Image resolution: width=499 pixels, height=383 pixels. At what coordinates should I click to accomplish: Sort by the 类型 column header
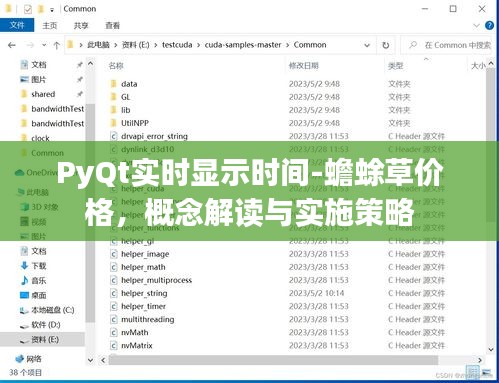(x=395, y=66)
